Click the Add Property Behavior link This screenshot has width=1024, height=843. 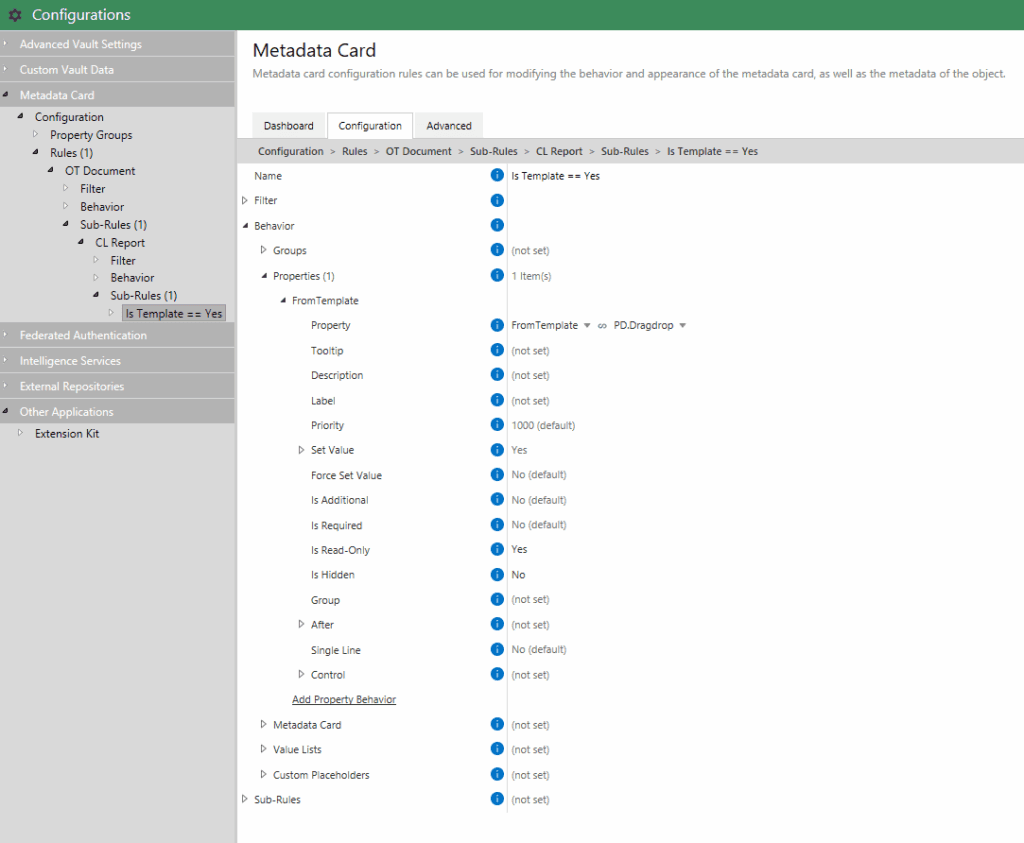[x=344, y=700]
